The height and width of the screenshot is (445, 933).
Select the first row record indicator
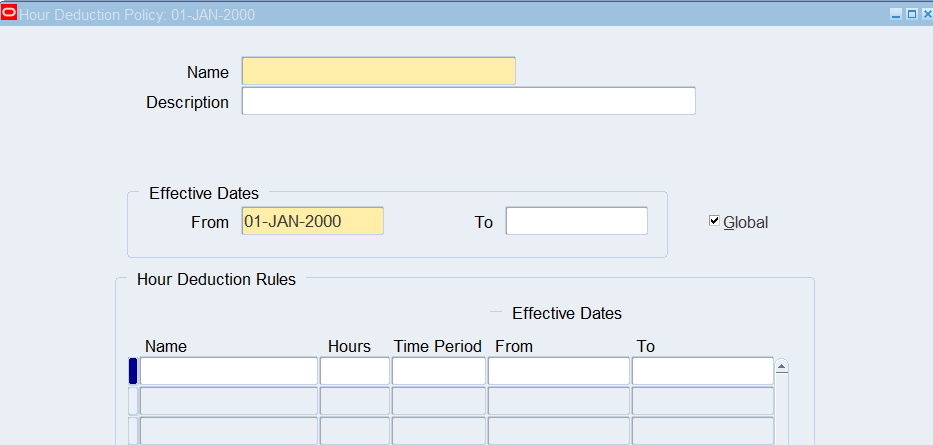(133, 371)
